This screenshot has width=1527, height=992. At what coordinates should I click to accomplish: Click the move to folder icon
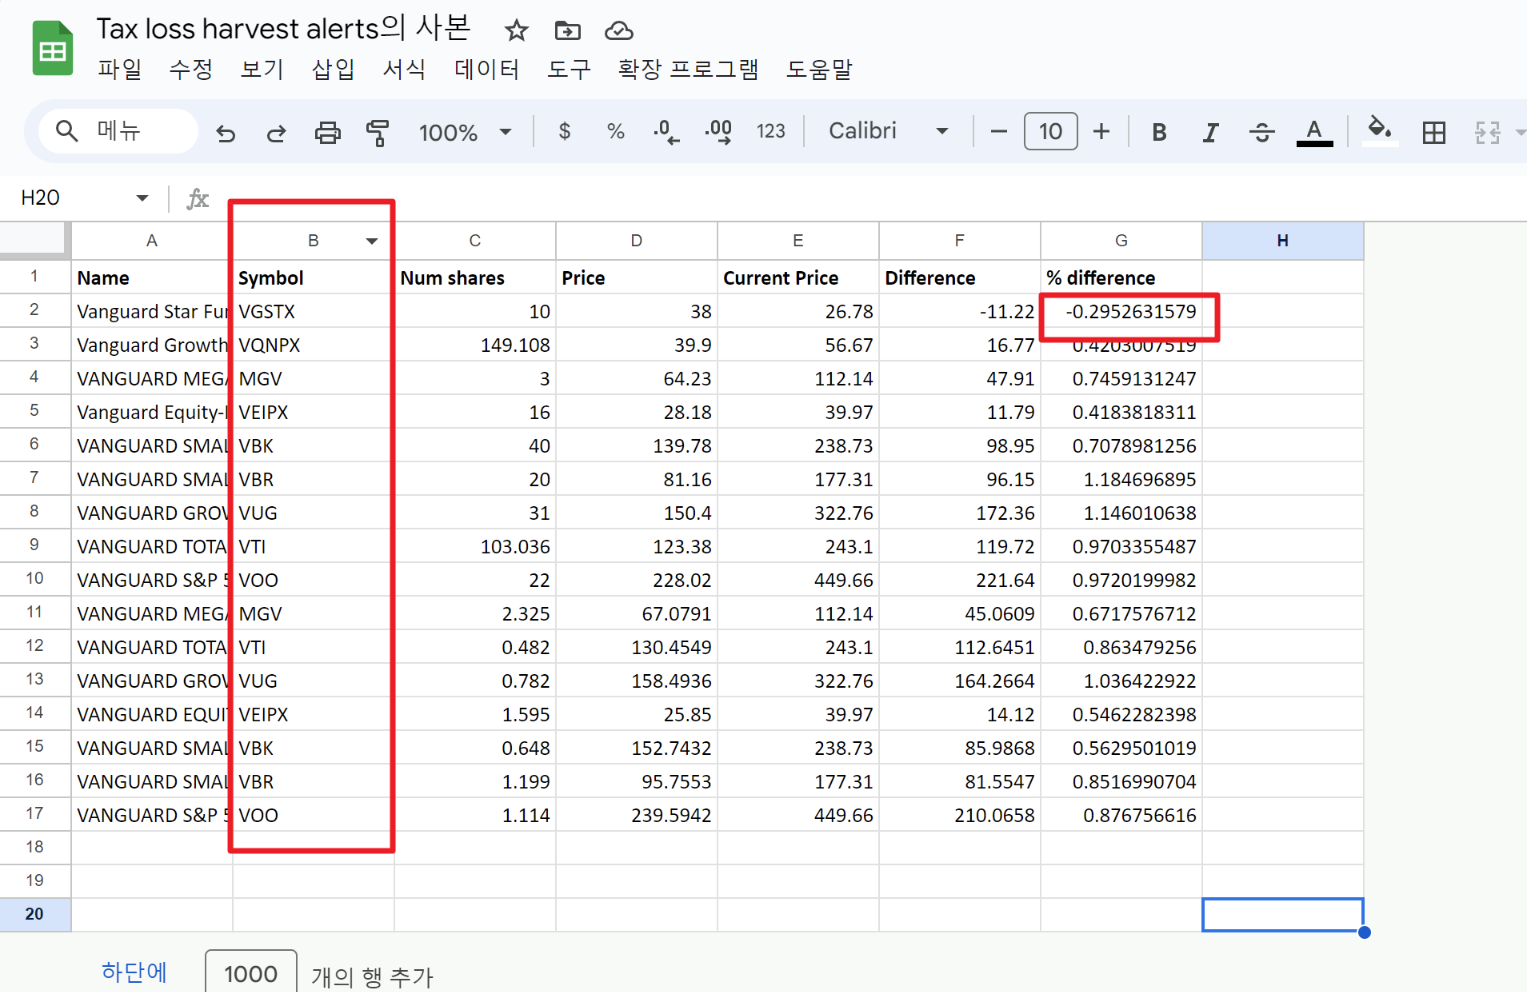pos(567,30)
